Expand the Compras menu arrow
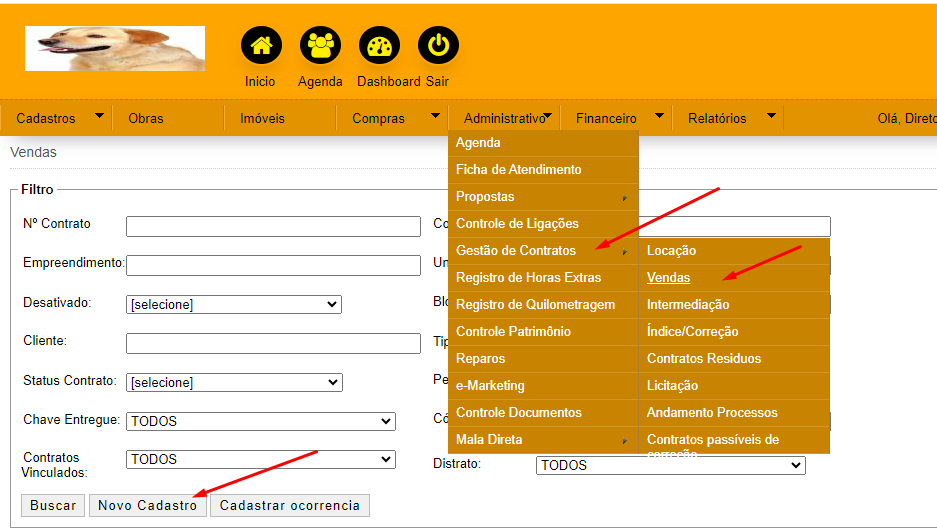The width and height of the screenshot is (937, 528). (435, 116)
